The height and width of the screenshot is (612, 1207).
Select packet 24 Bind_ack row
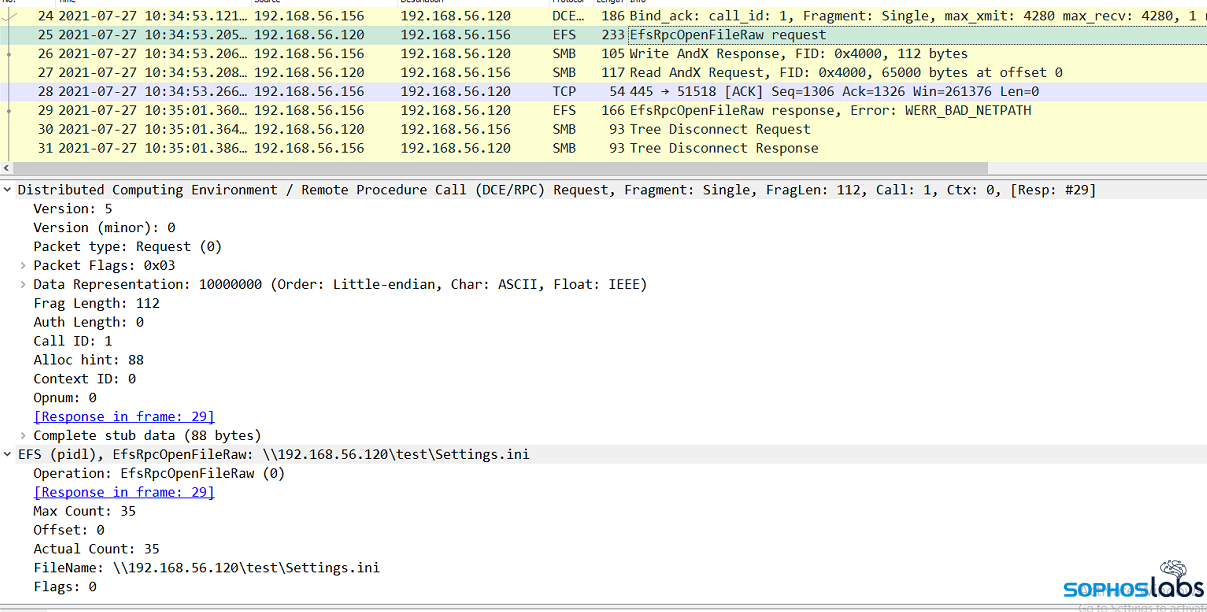[603, 16]
